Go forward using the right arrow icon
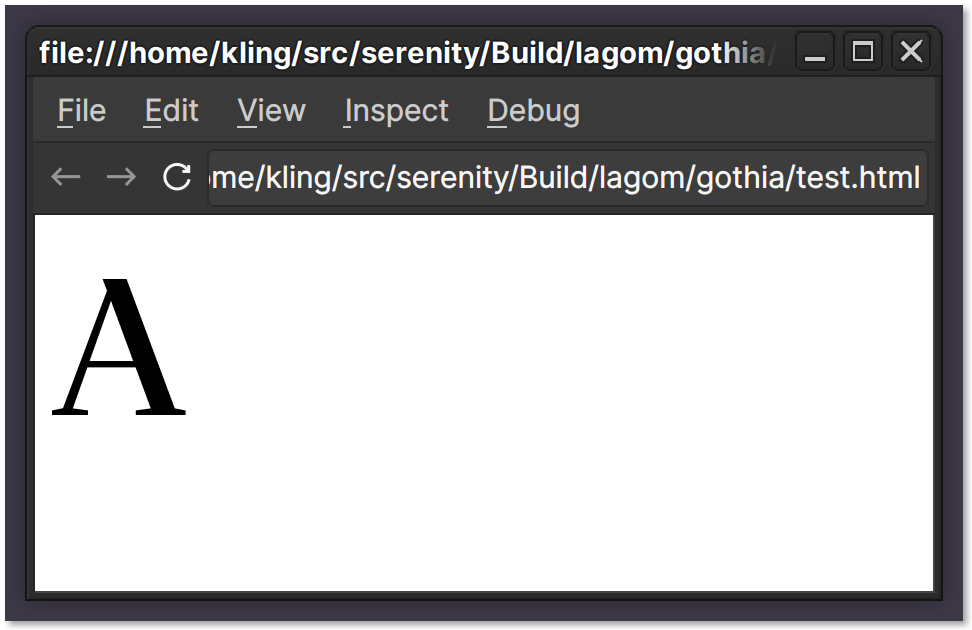The image size is (972, 630). click(120, 177)
